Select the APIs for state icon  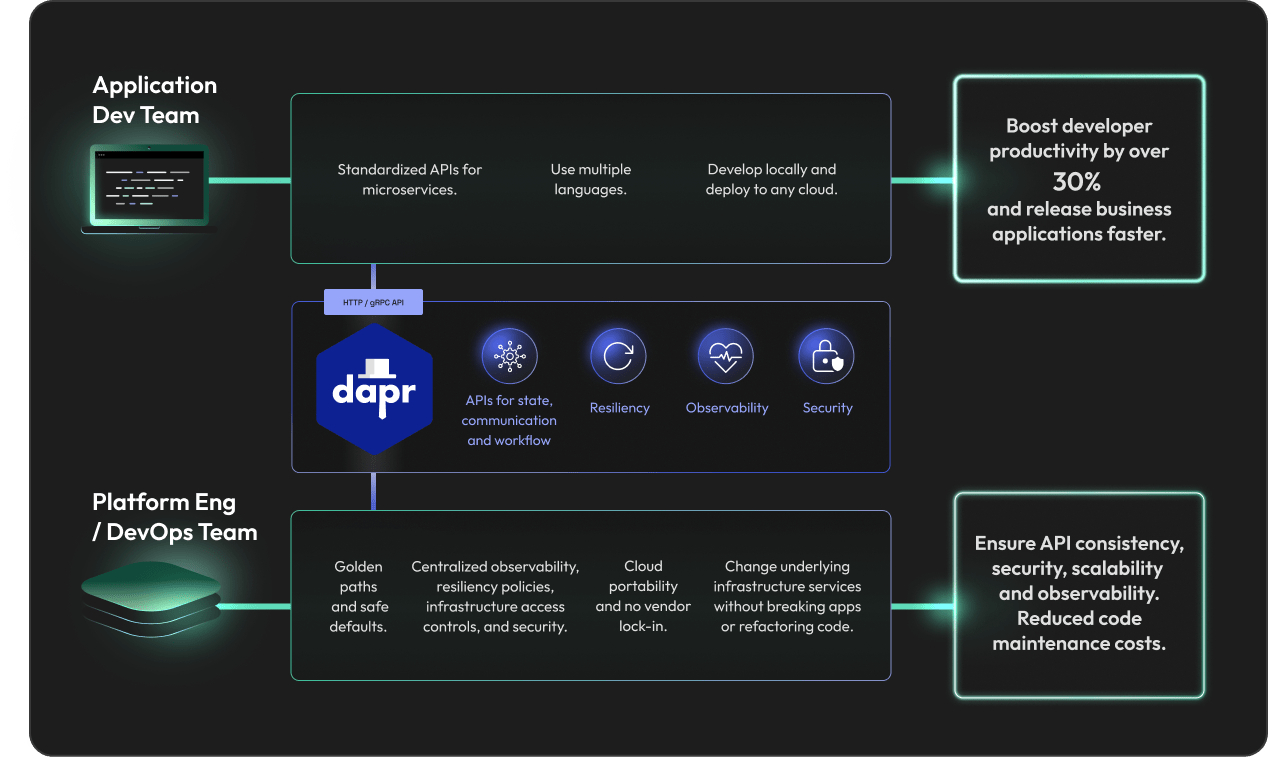tap(509, 356)
